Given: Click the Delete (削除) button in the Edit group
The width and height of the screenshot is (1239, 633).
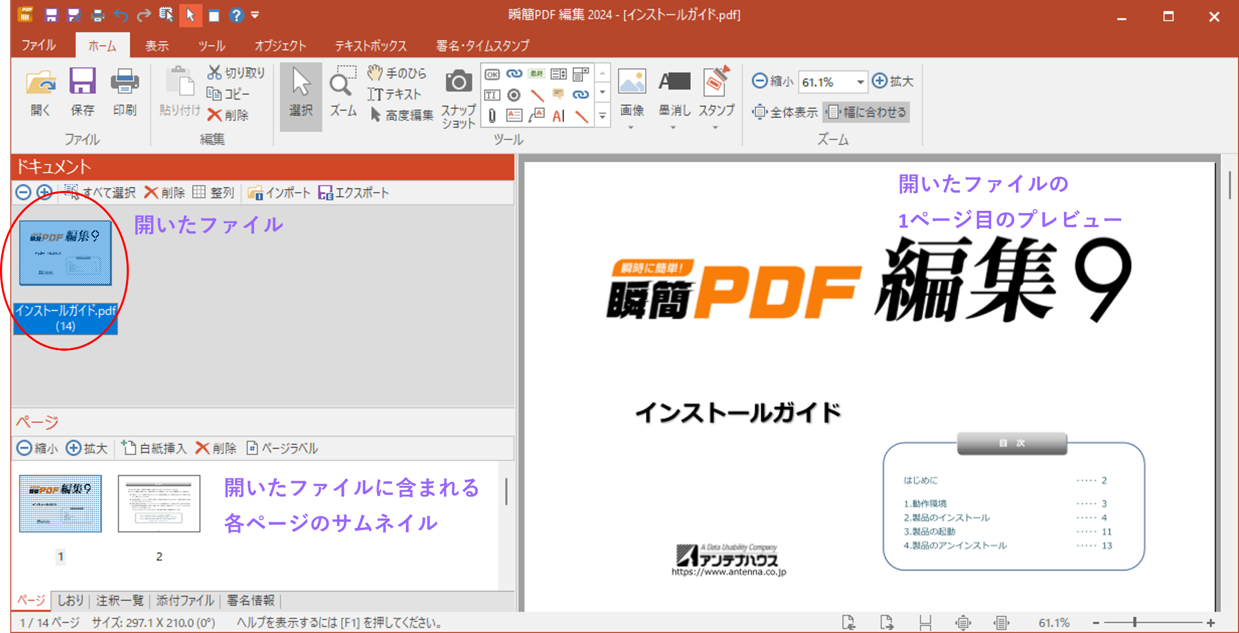Looking at the screenshot, I should point(228,115).
